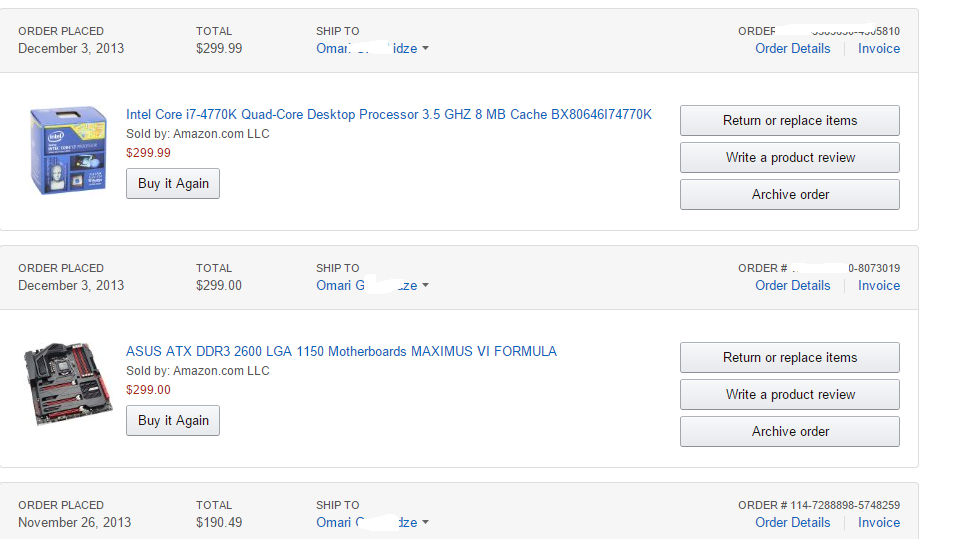View Order Details for November 26 order
The image size is (975, 539).
pyautogui.click(x=792, y=522)
